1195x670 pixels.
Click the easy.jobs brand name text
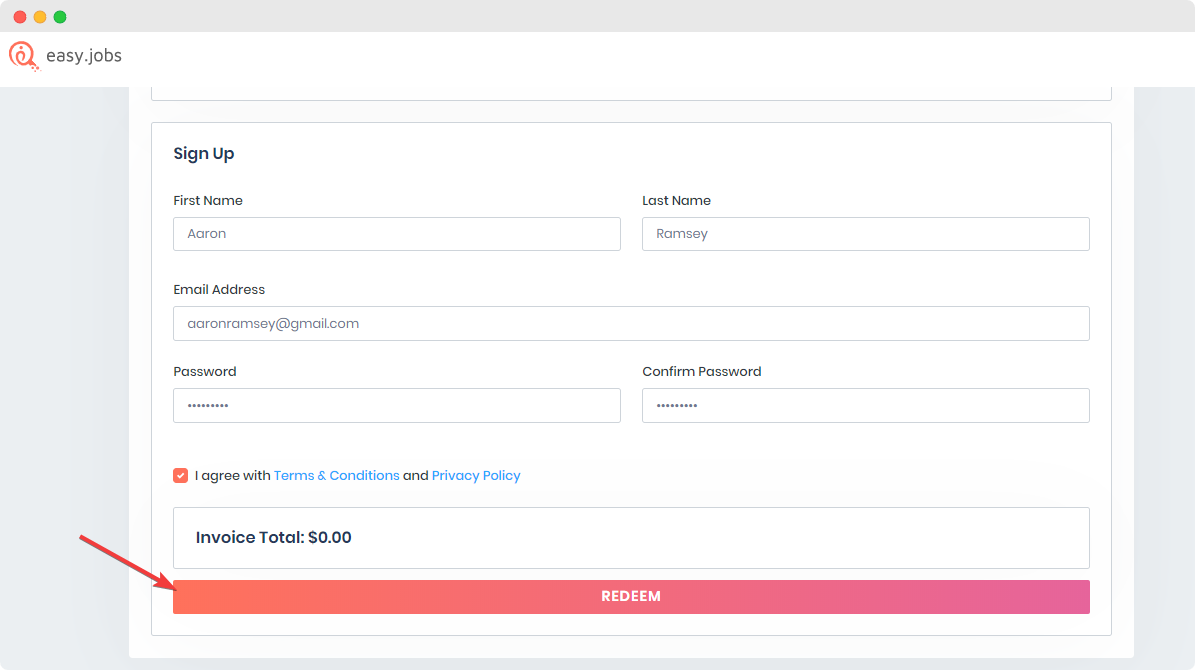(x=84, y=56)
